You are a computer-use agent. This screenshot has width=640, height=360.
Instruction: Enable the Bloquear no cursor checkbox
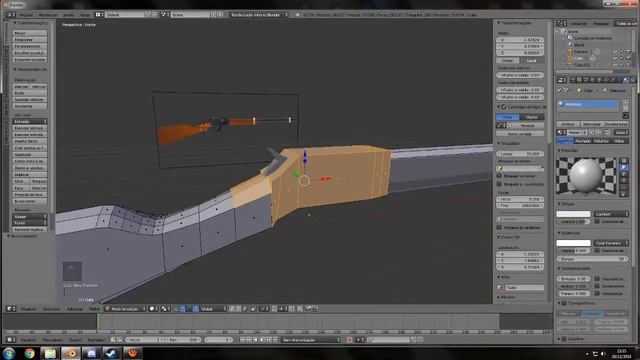(x=499, y=176)
